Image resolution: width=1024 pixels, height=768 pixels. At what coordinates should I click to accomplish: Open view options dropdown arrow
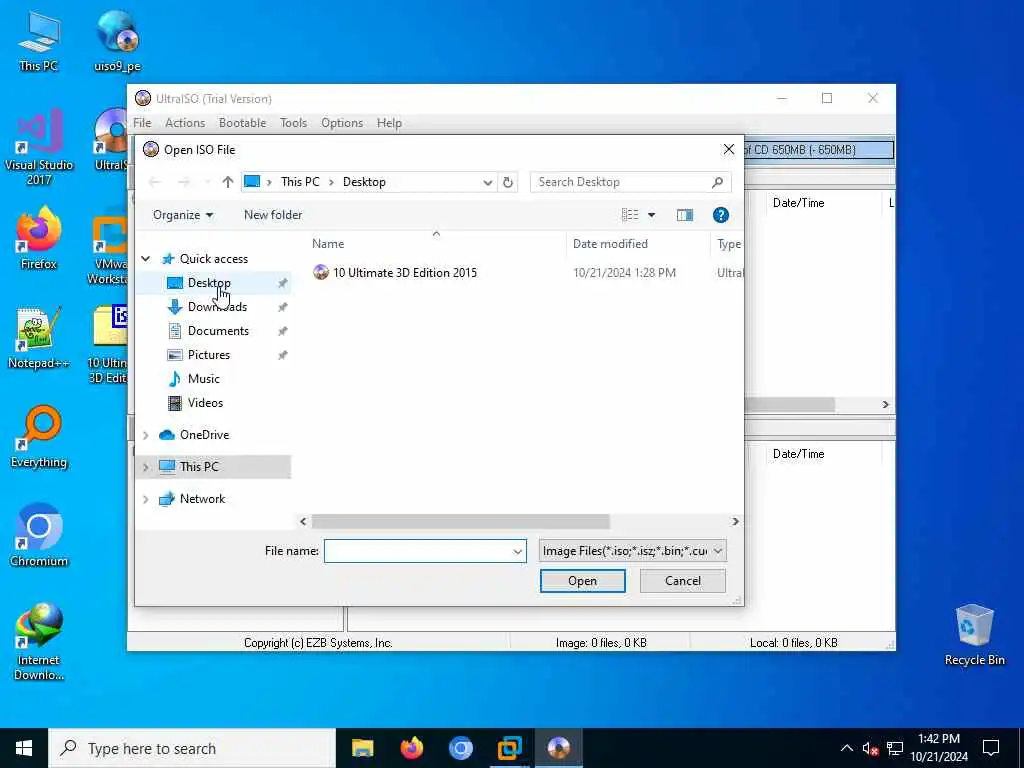[x=651, y=215]
